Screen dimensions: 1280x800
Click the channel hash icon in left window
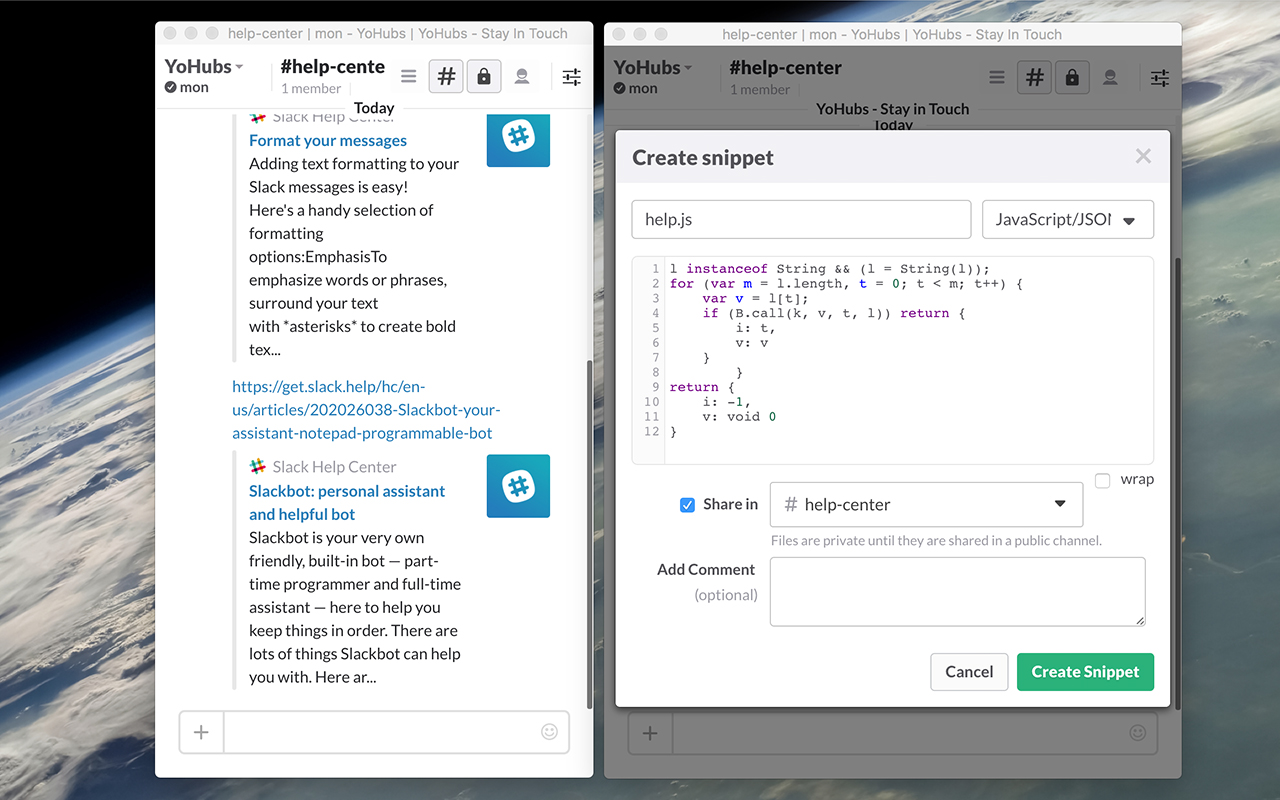point(446,76)
